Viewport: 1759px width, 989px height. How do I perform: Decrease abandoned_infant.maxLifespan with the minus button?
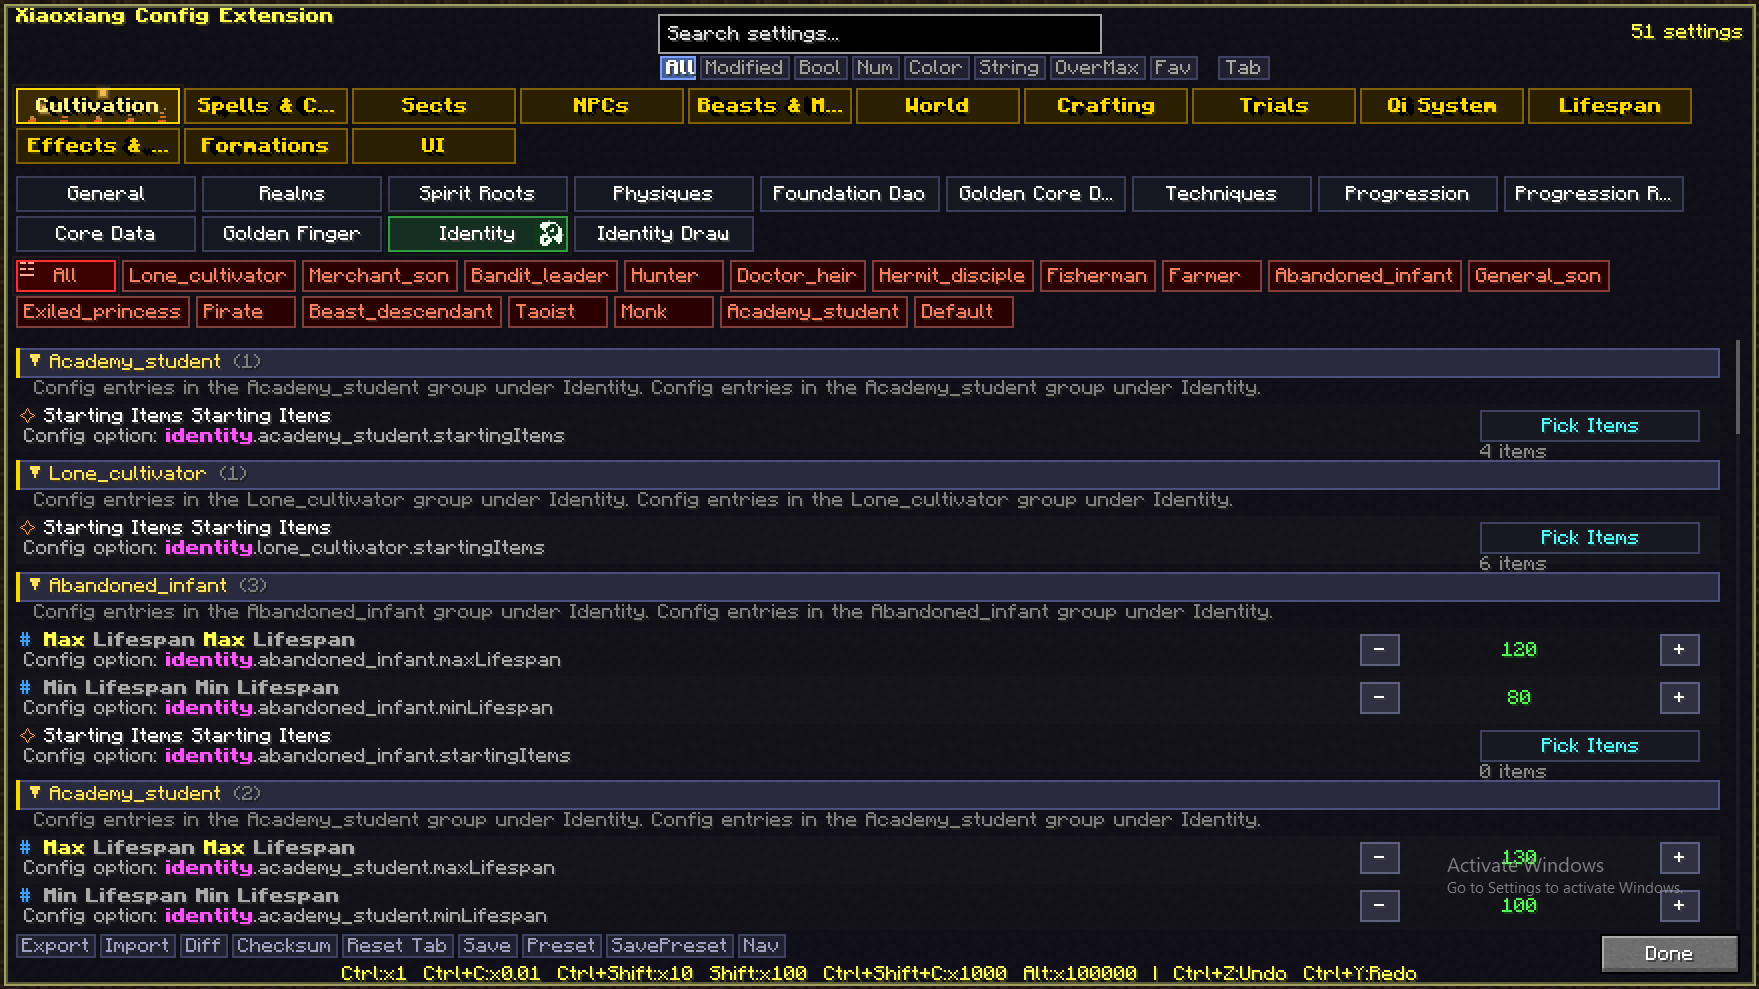pos(1379,649)
